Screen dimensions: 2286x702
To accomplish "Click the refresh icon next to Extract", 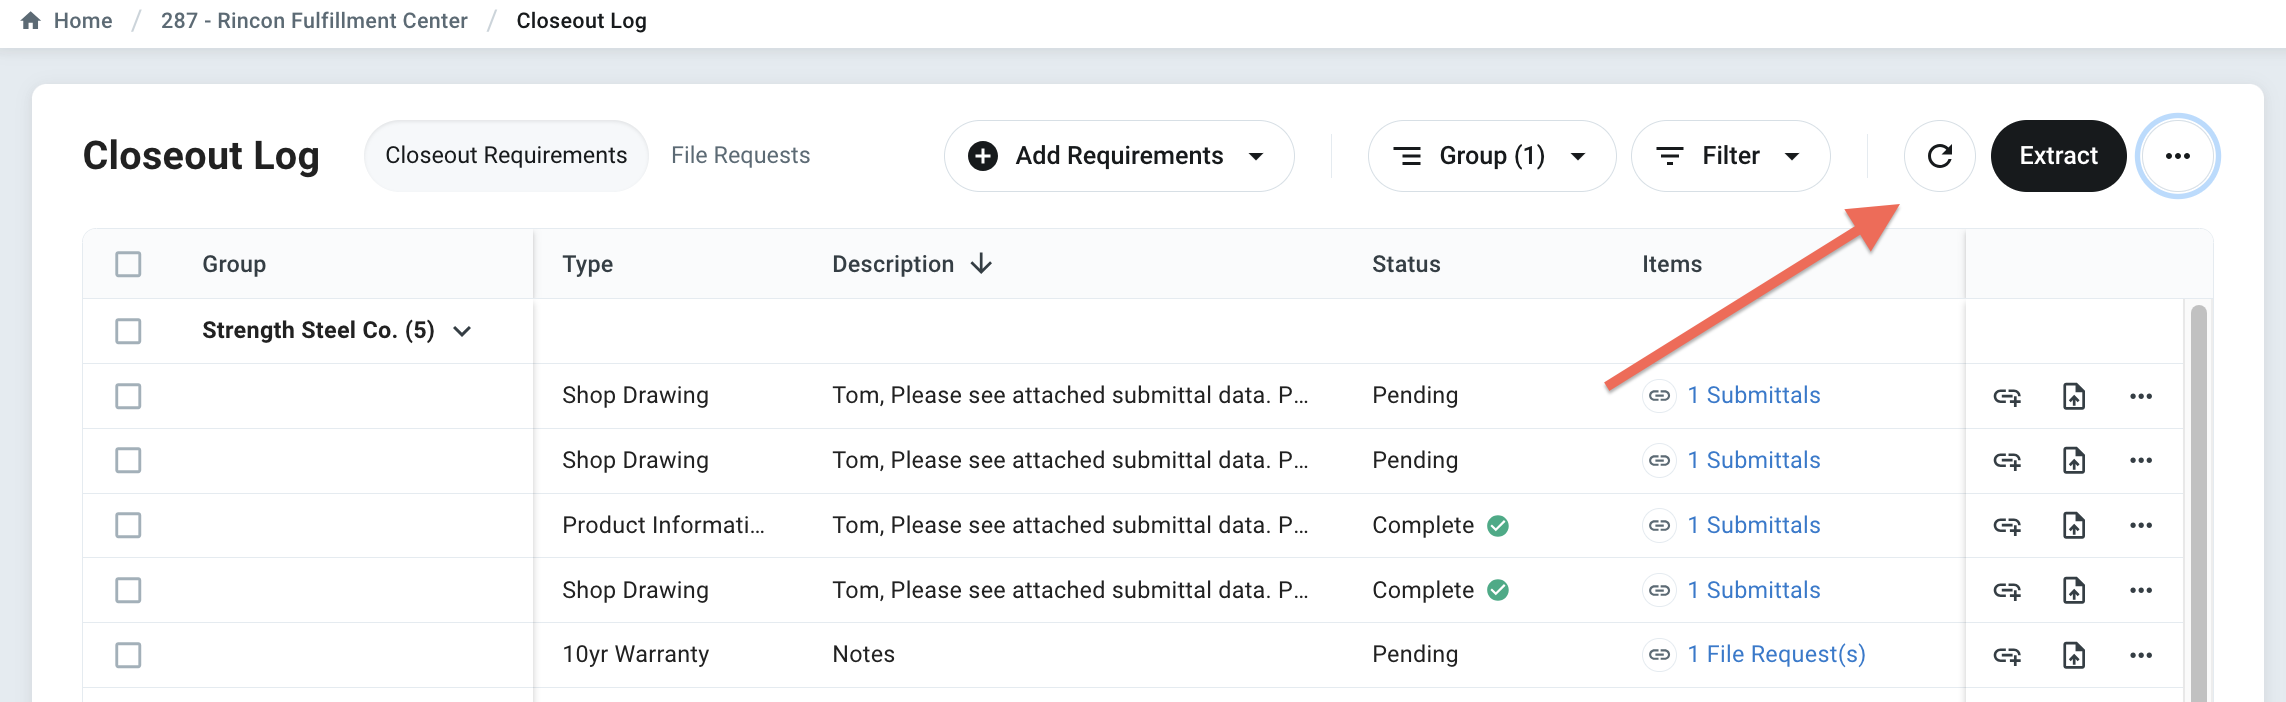I will (x=1939, y=156).
